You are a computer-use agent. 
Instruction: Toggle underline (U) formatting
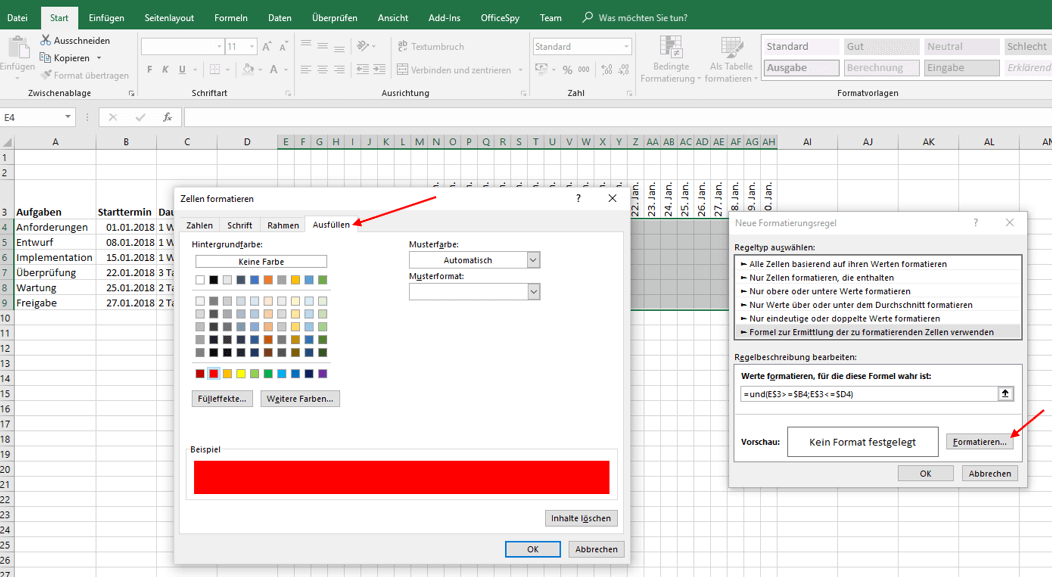[182, 70]
